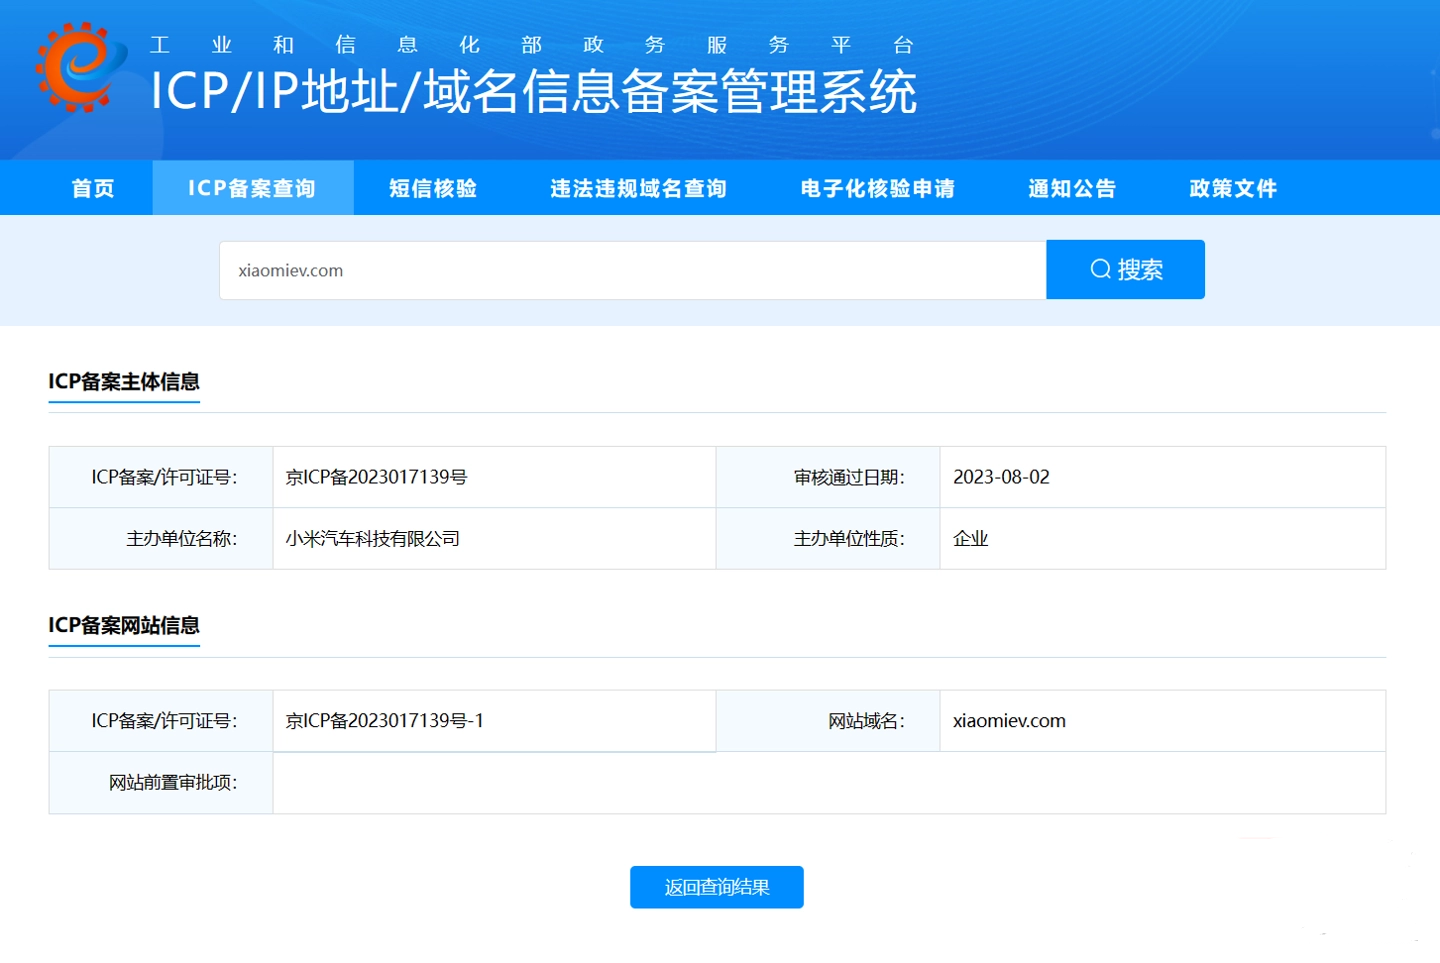
Task: Go to the 首页 home tab
Action: coord(93,188)
